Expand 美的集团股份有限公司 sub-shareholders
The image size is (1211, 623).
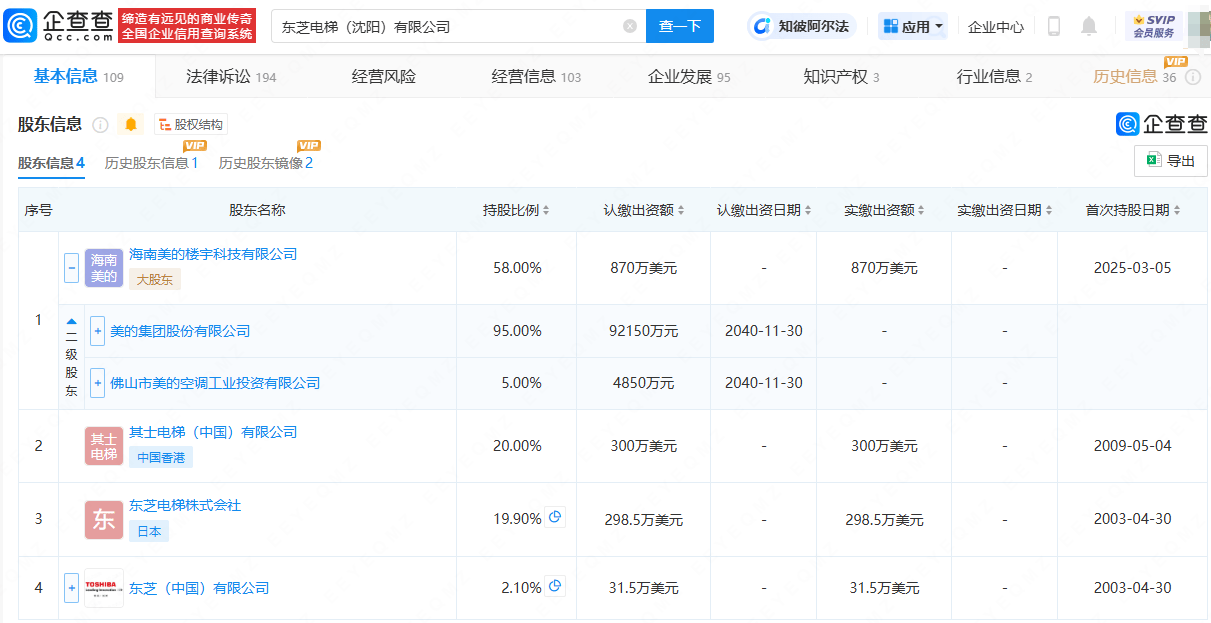click(97, 331)
